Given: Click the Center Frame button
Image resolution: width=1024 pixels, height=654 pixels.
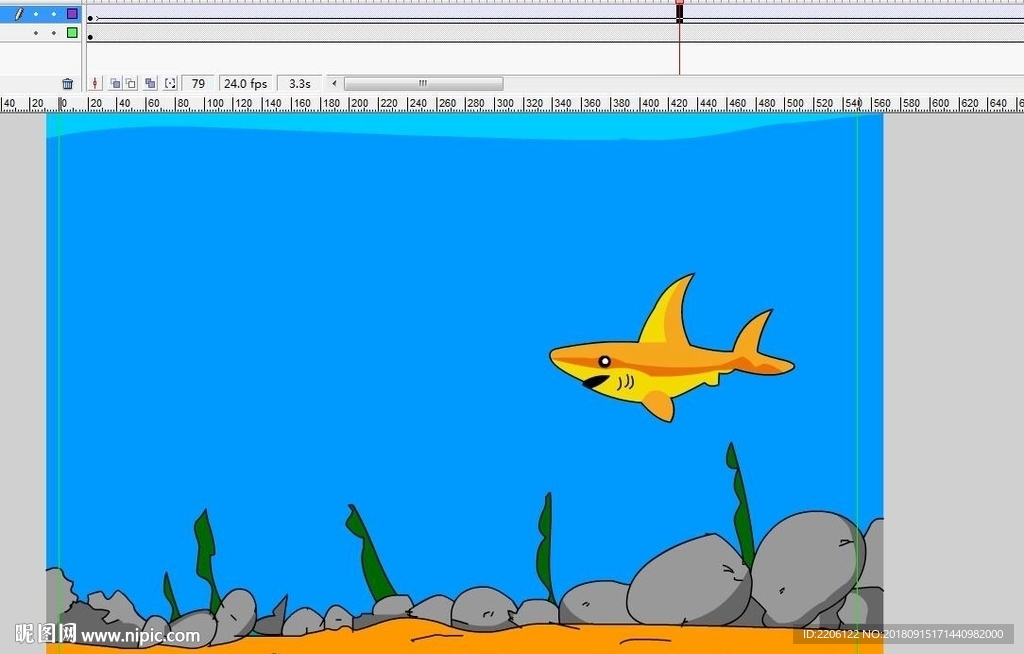Looking at the screenshot, I should tap(95, 84).
